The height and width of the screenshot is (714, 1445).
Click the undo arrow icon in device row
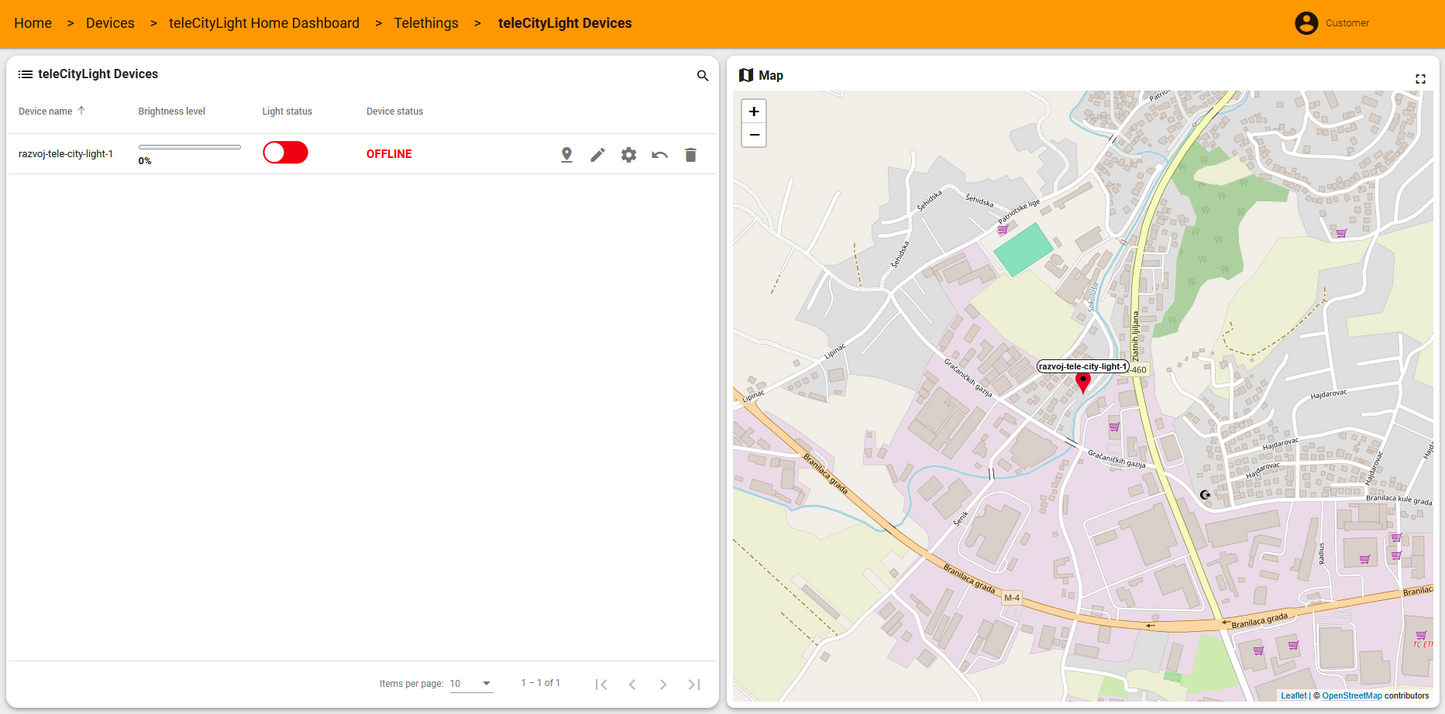659,155
